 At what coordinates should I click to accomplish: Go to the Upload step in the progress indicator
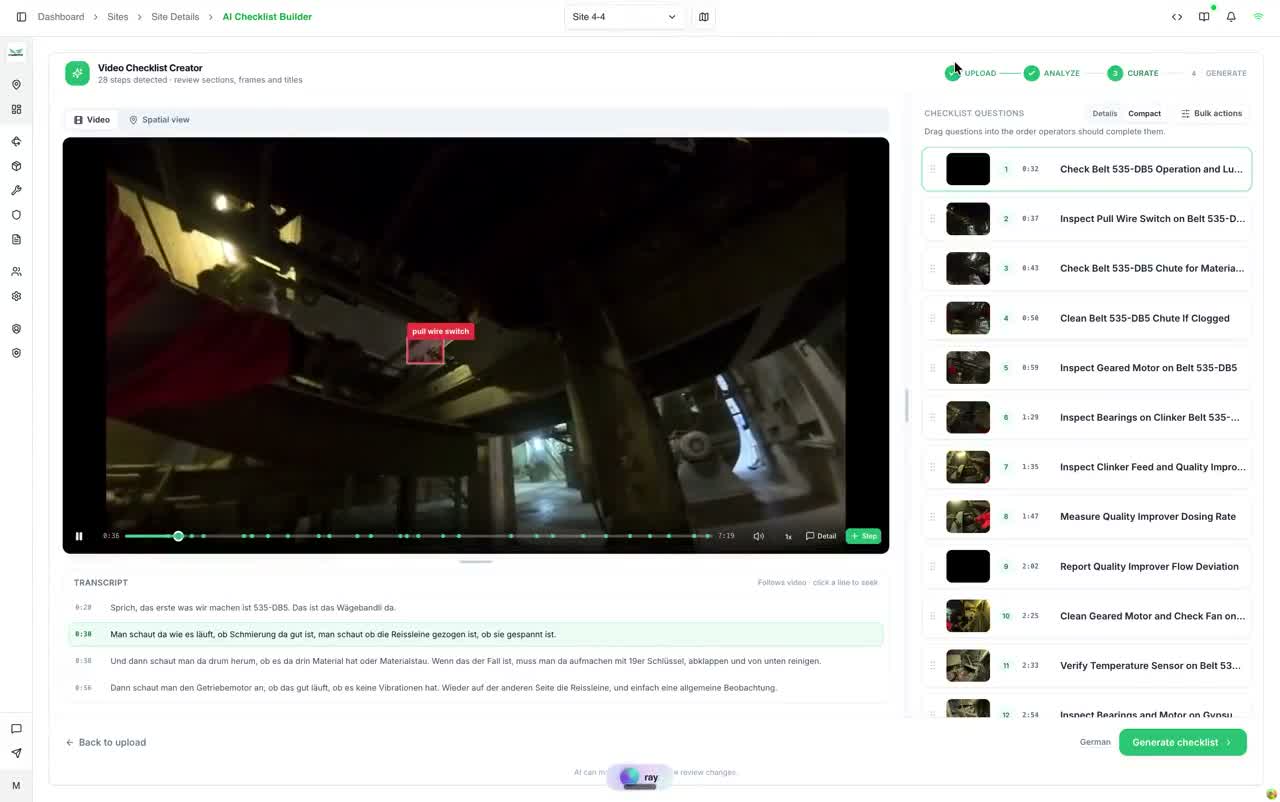971,73
